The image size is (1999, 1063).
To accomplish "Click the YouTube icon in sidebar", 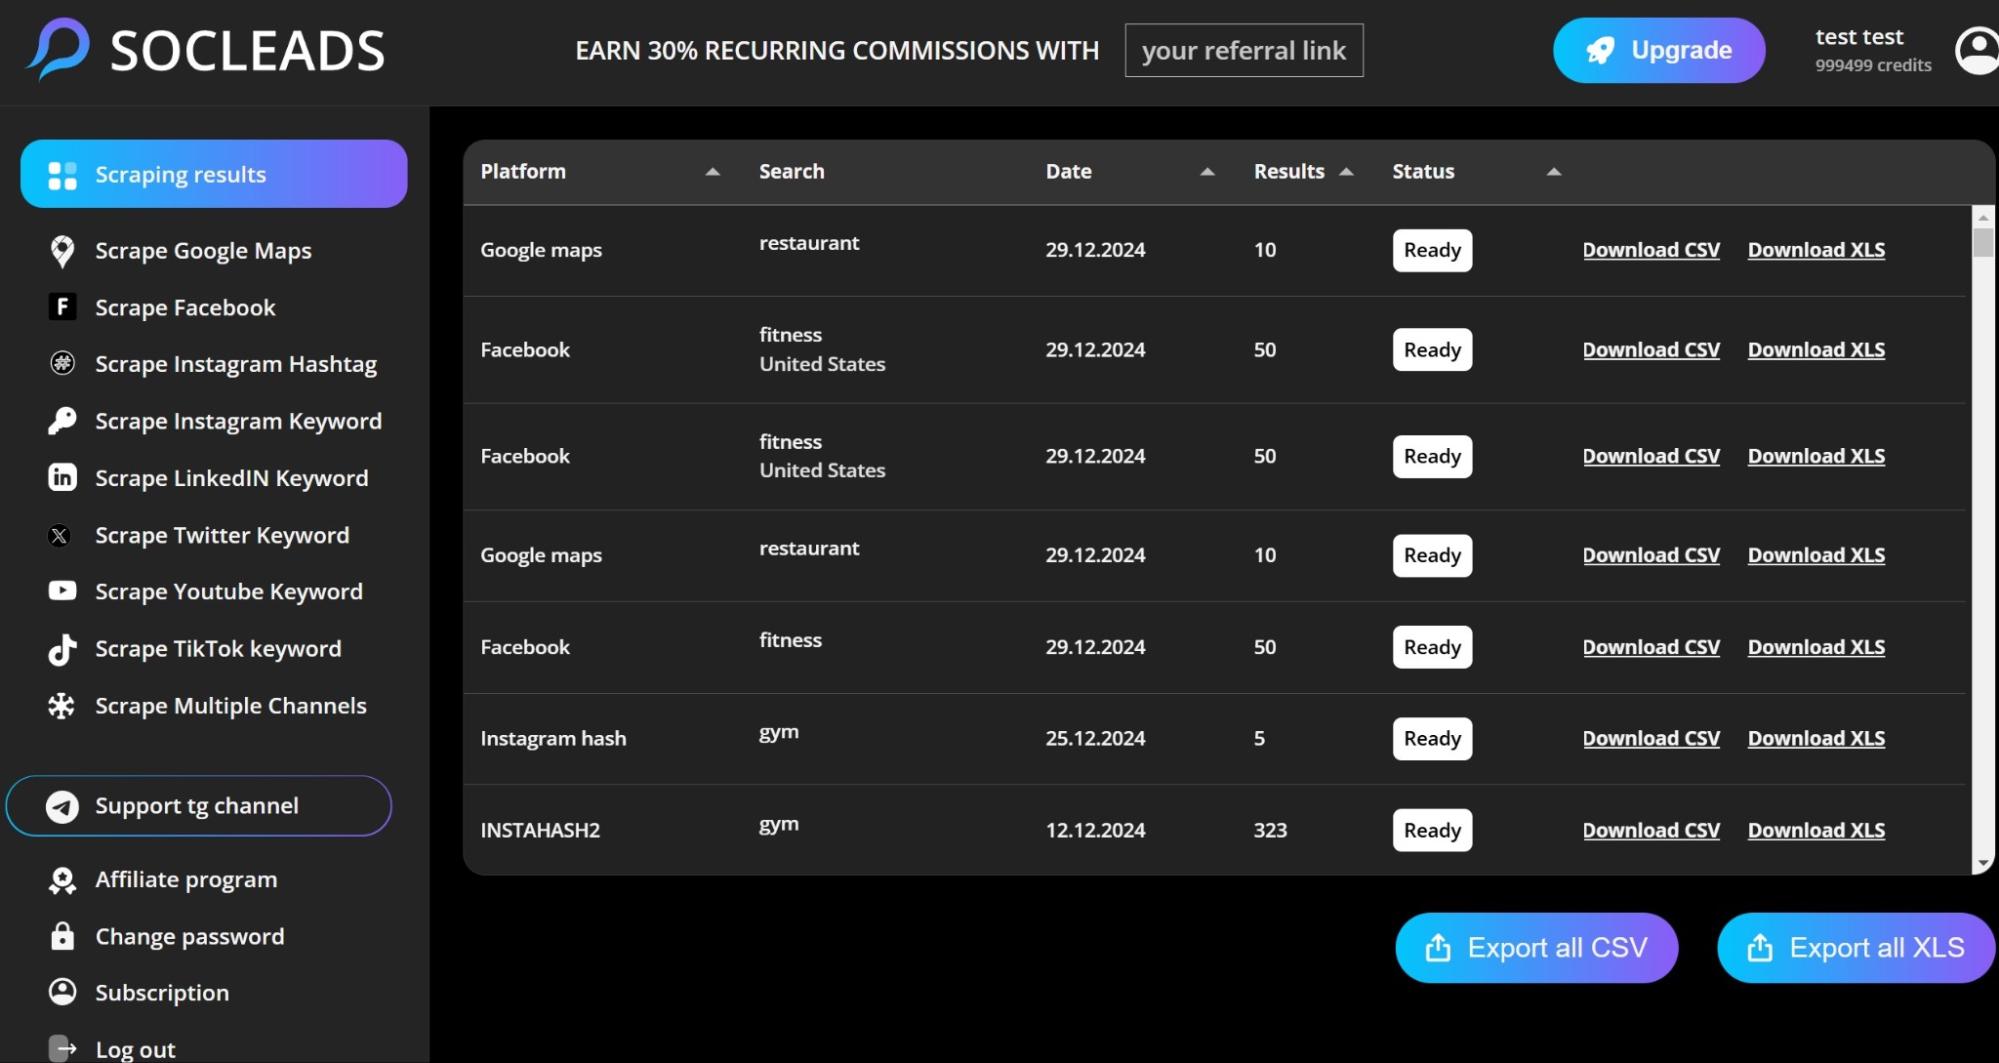I will [x=62, y=591].
